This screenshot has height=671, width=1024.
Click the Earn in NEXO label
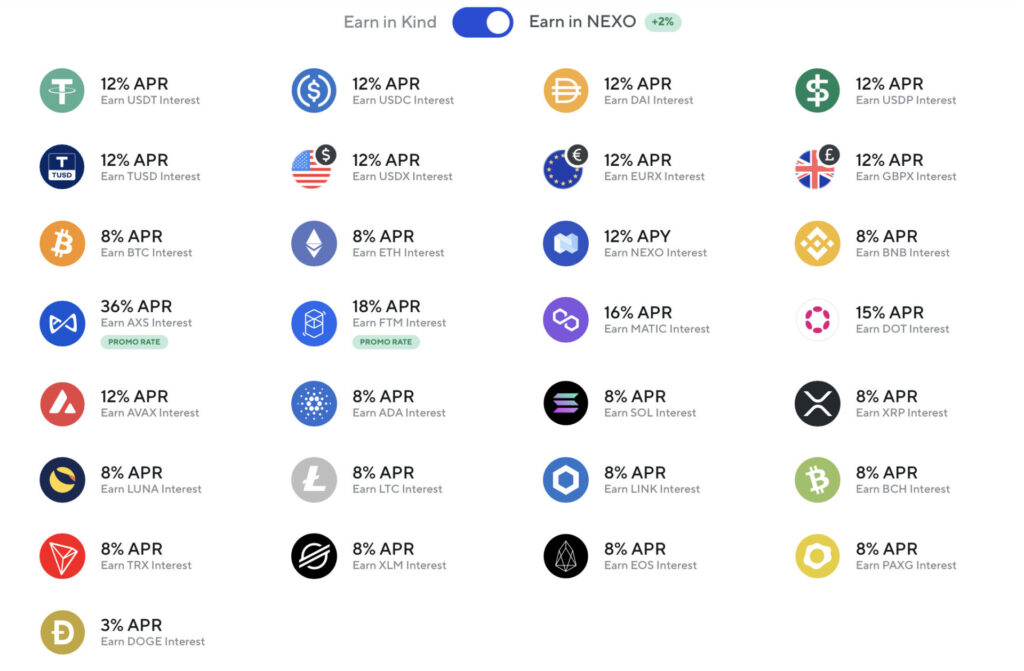pyautogui.click(x=582, y=22)
